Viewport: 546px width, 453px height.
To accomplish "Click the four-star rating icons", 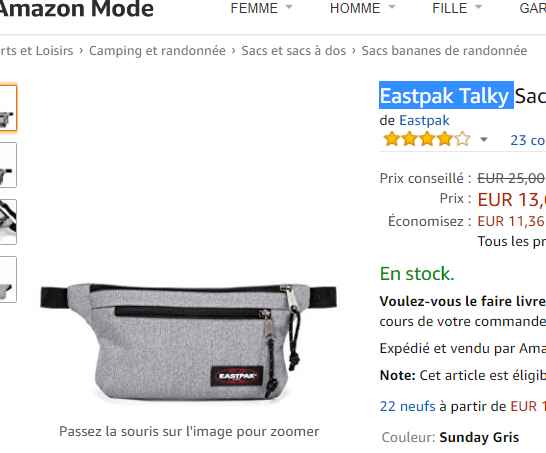I will pos(427,139).
